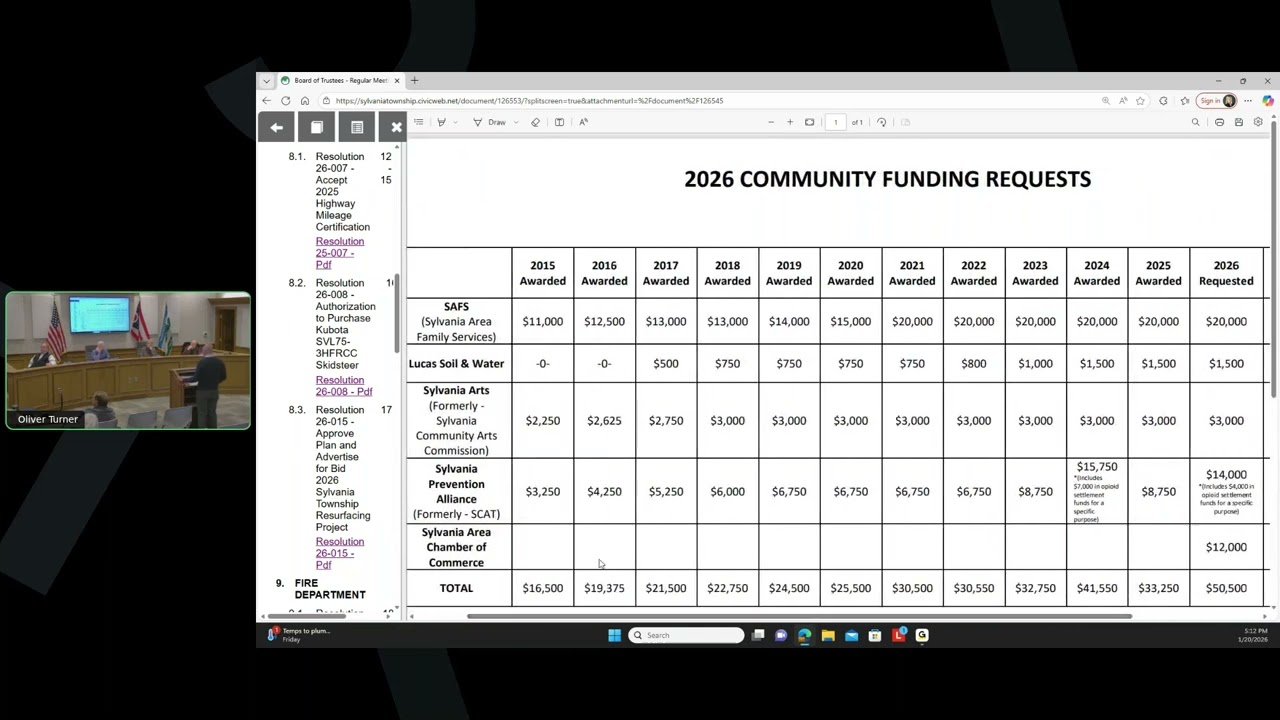Select the Draw tool in PDF toolbar
Viewport: 1280px width, 720px height.
click(x=489, y=122)
